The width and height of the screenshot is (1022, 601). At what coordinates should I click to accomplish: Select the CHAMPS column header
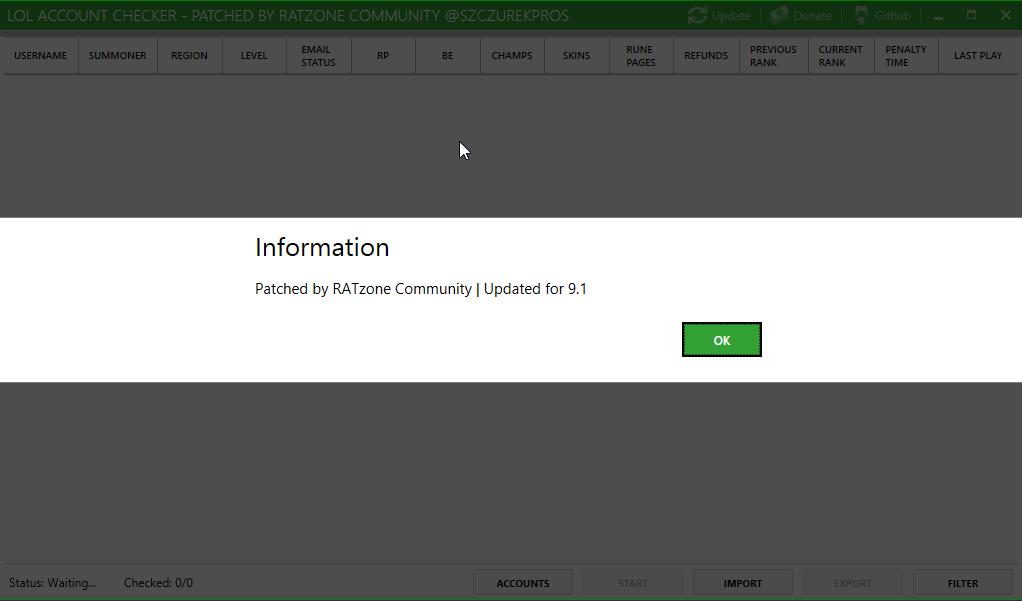tap(512, 56)
